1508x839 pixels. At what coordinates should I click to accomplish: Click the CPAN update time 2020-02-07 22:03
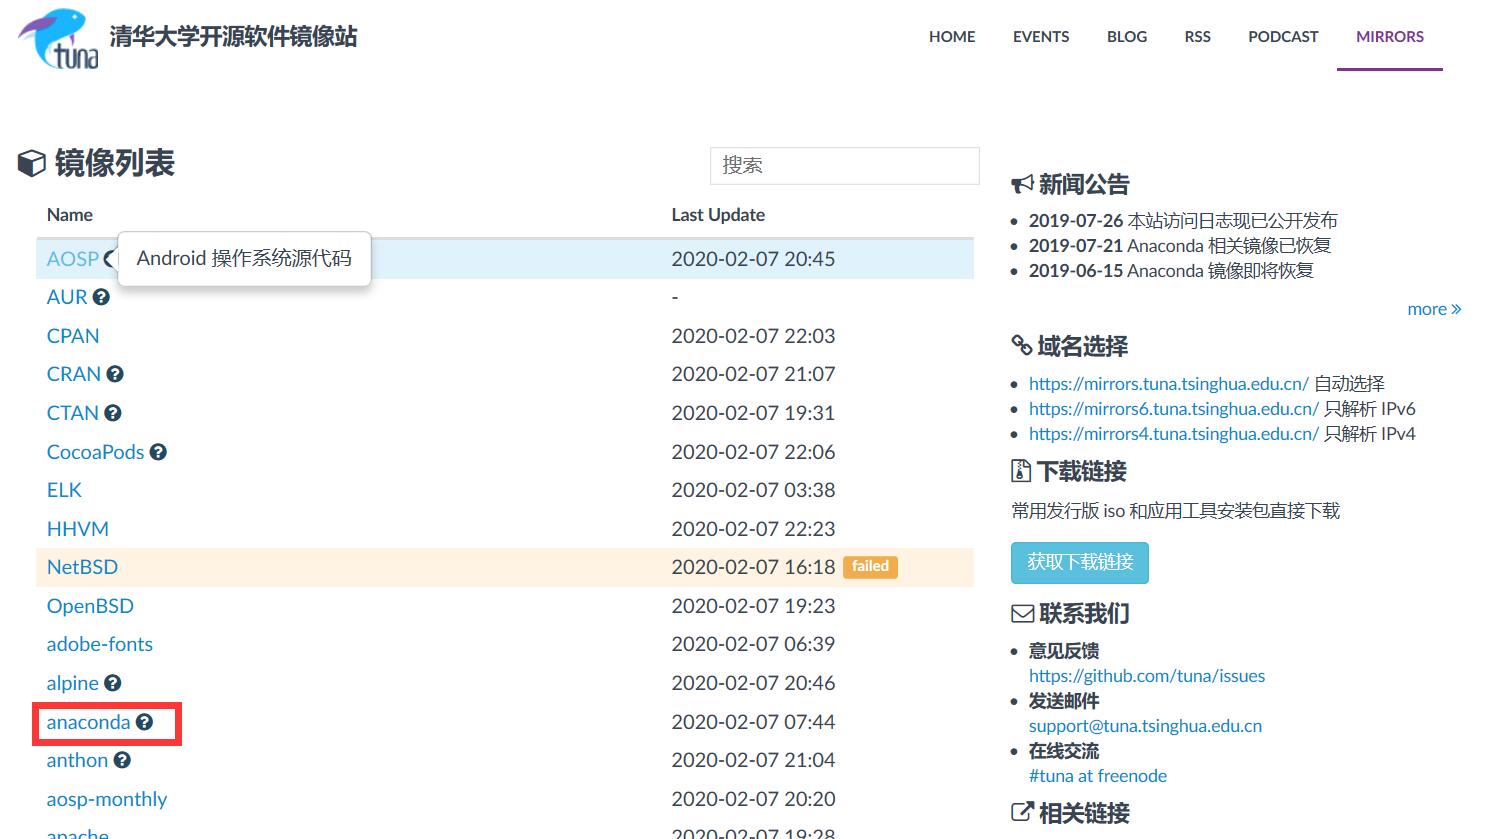(x=753, y=336)
